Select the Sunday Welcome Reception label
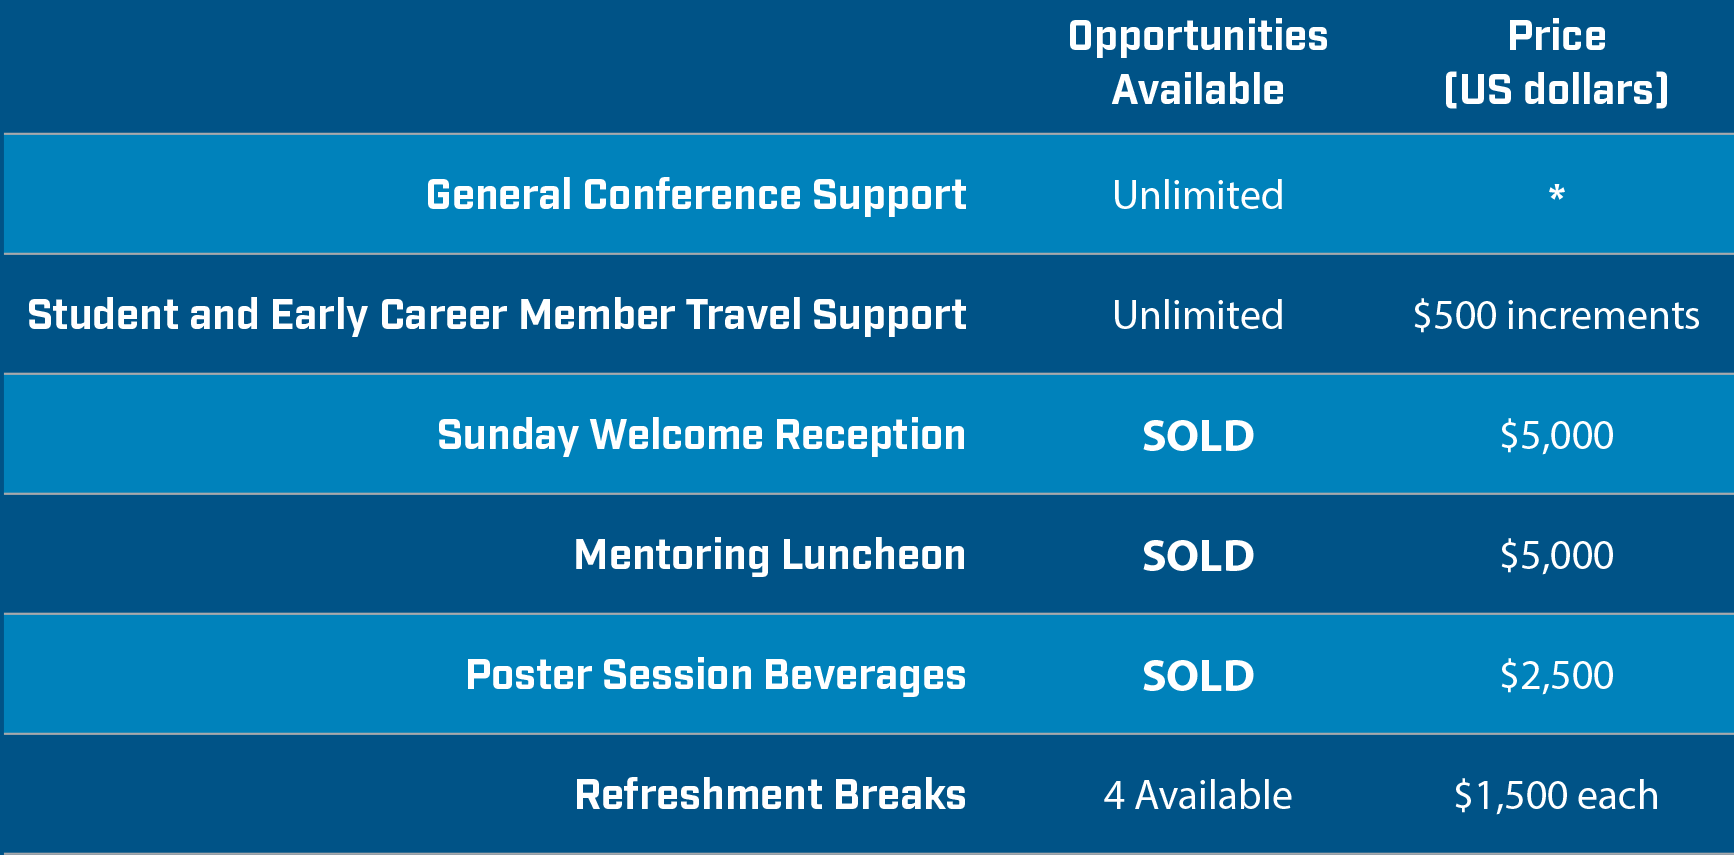The height and width of the screenshot is (855, 1734). [x=702, y=436]
